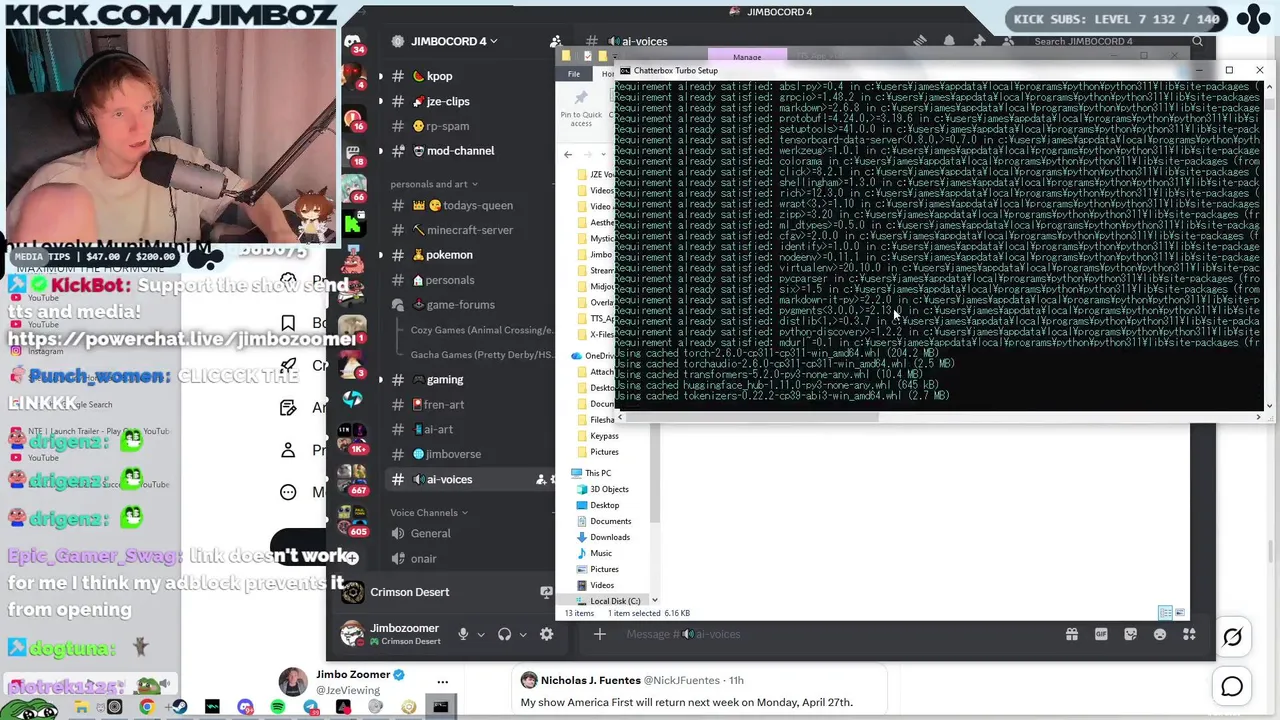The width and height of the screenshot is (1280, 720).
Task: Open Nicholas J. Fuentes tweet author link
Action: pyautogui.click(x=630, y=680)
